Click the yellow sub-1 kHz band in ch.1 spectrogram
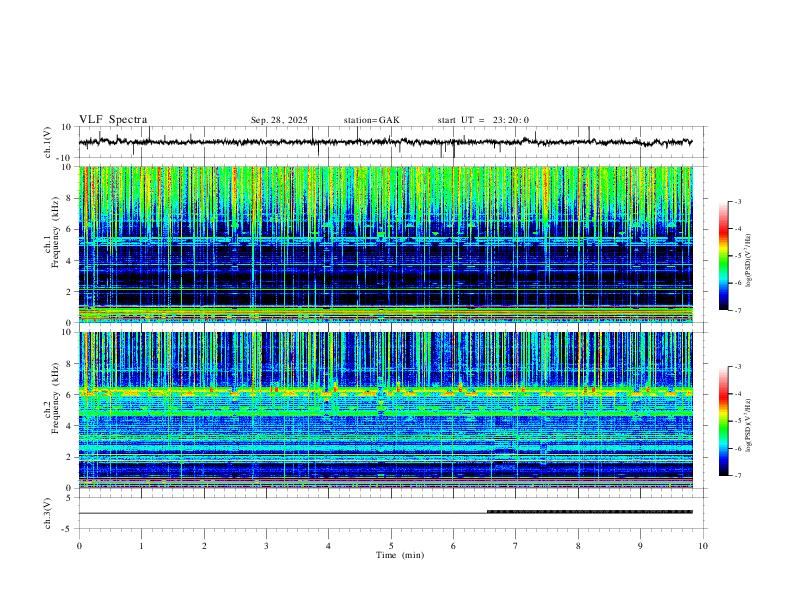The image size is (792, 612). tap(385, 313)
